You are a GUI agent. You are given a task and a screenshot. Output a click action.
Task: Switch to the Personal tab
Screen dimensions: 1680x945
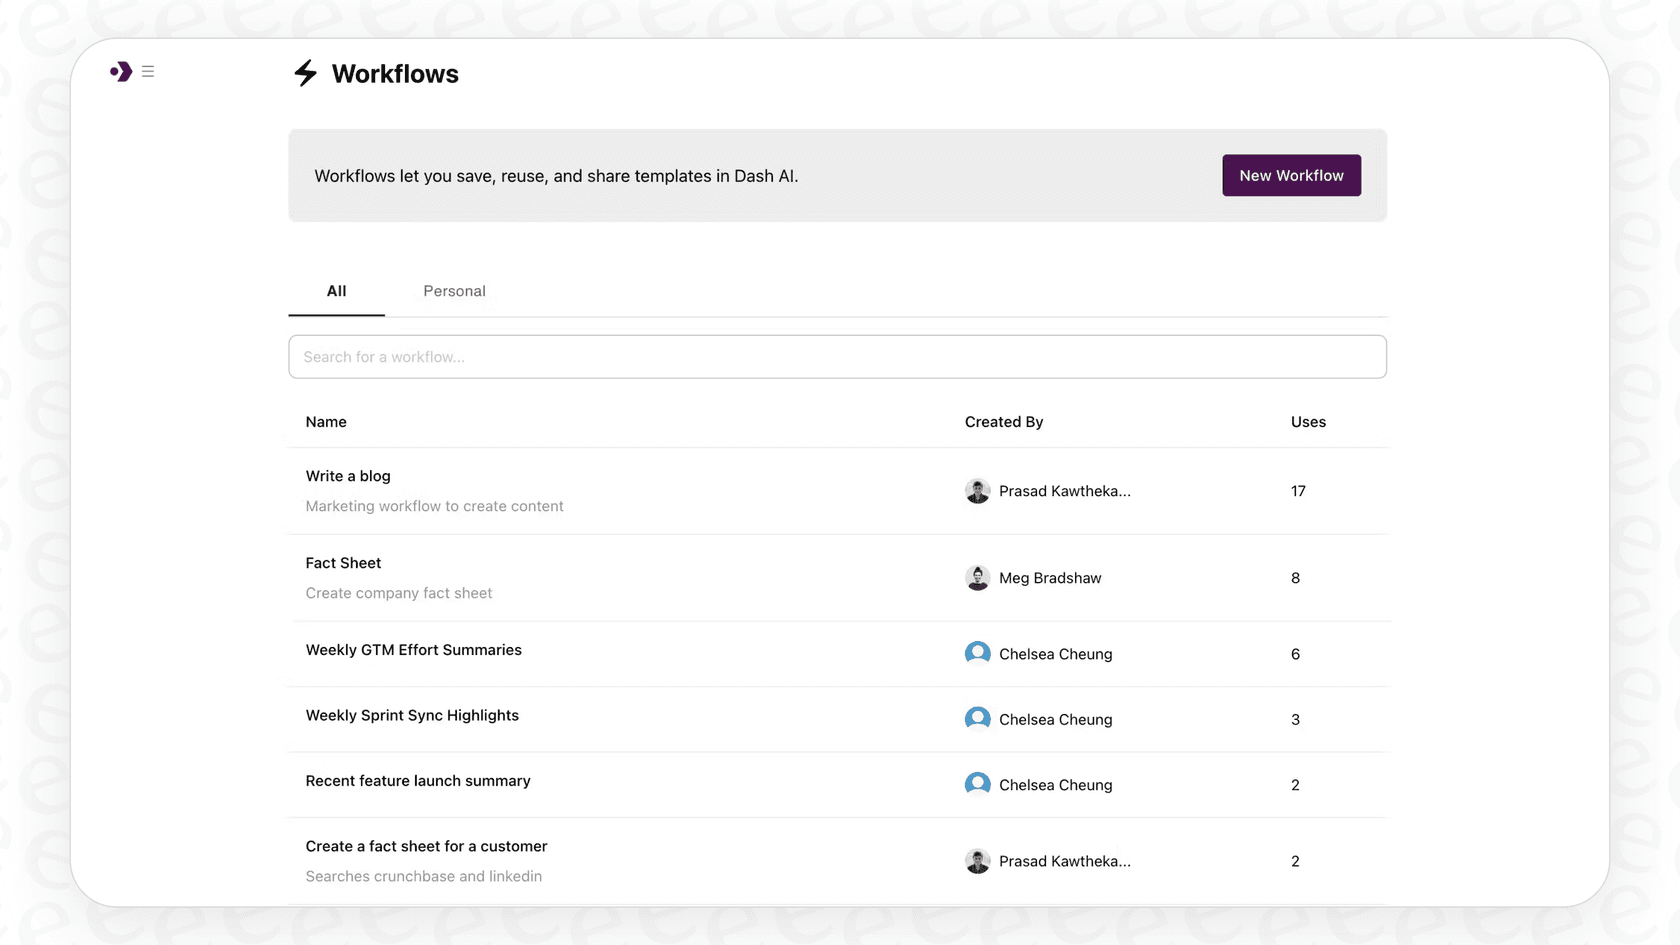pyautogui.click(x=454, y=291)
